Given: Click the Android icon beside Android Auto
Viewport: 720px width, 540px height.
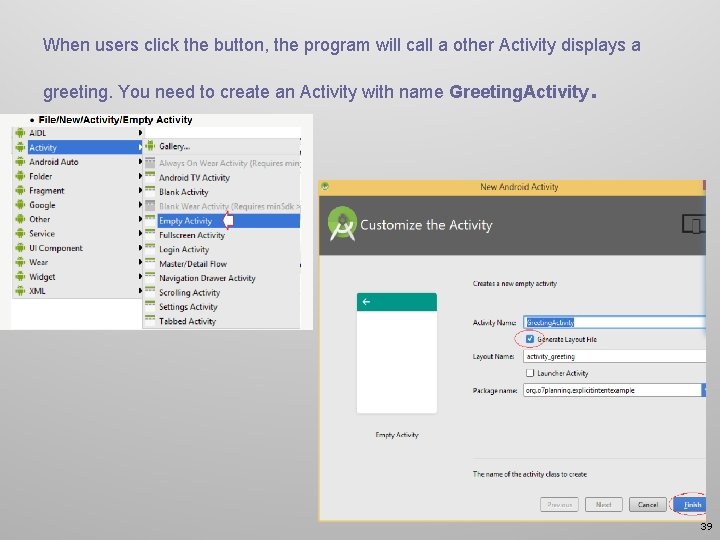Looking at the screenshot, I should (x=20, y=162).
